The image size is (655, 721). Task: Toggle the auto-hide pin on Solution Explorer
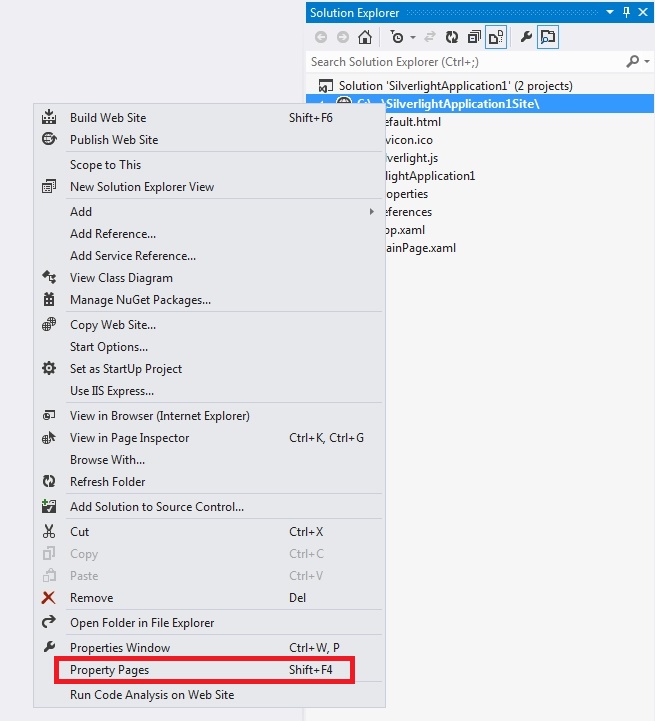tap(627, 13)
